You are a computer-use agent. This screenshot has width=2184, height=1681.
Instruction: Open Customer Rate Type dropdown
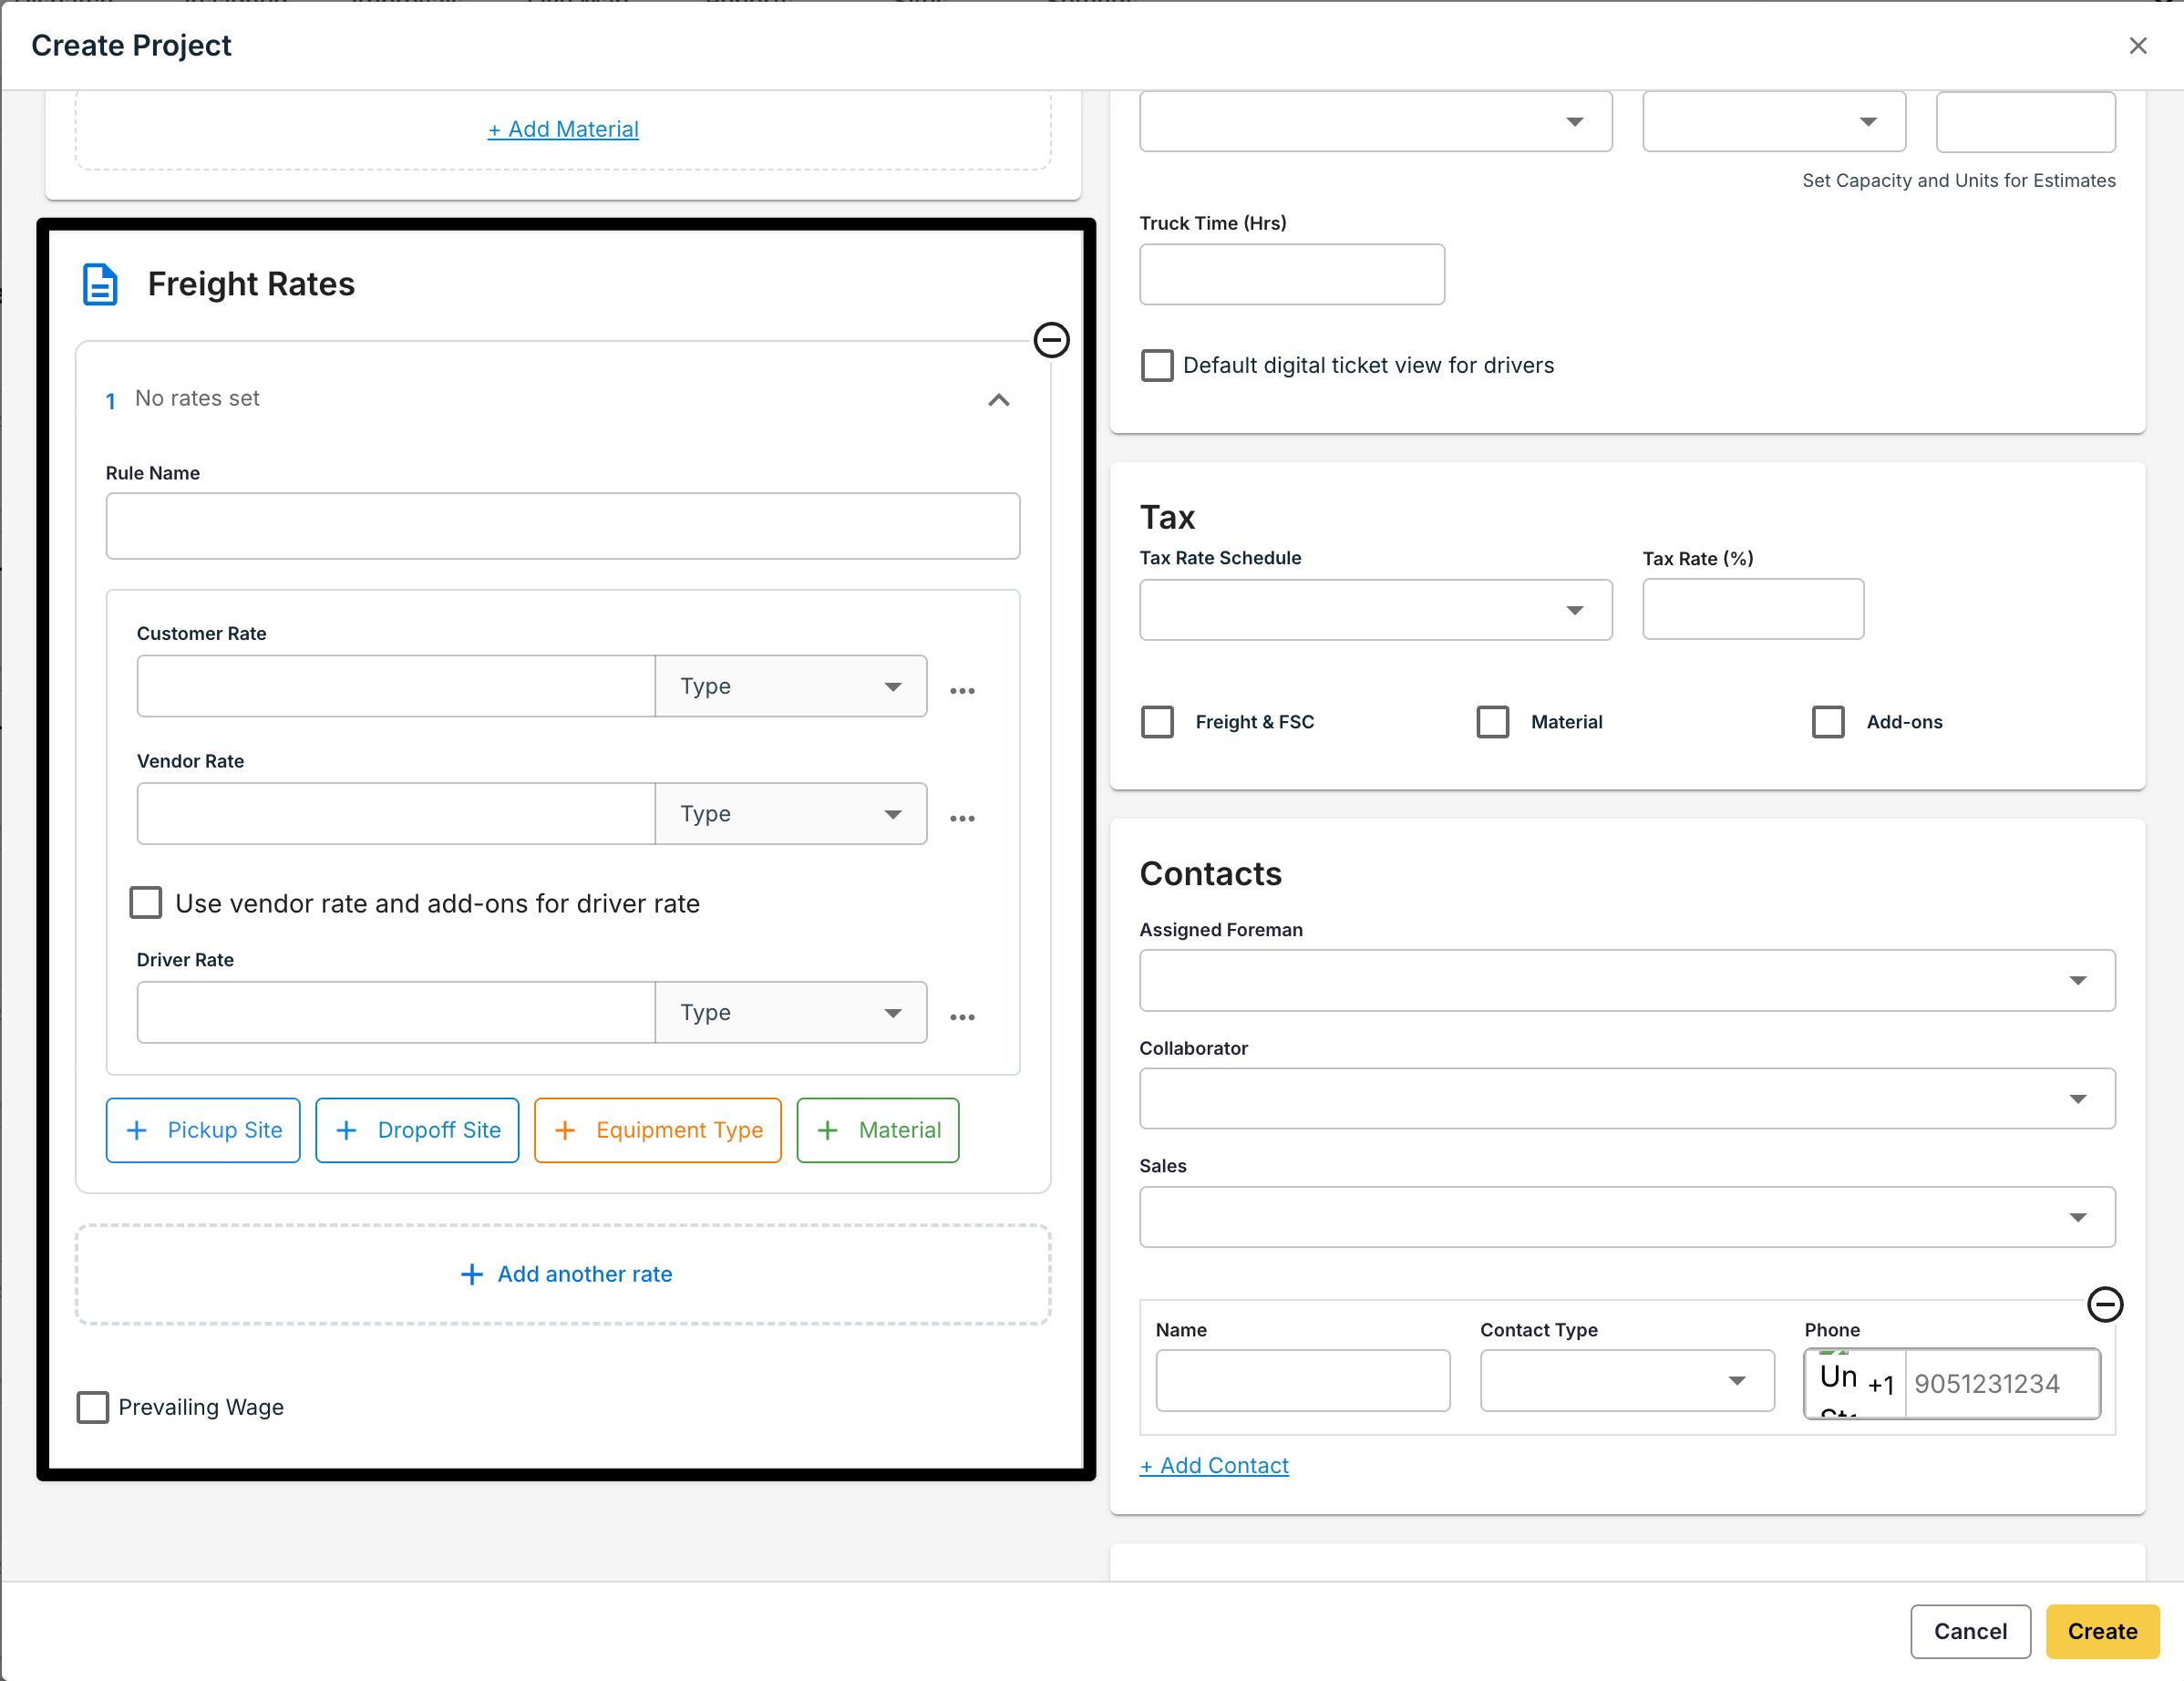click(x=791, y=686)
